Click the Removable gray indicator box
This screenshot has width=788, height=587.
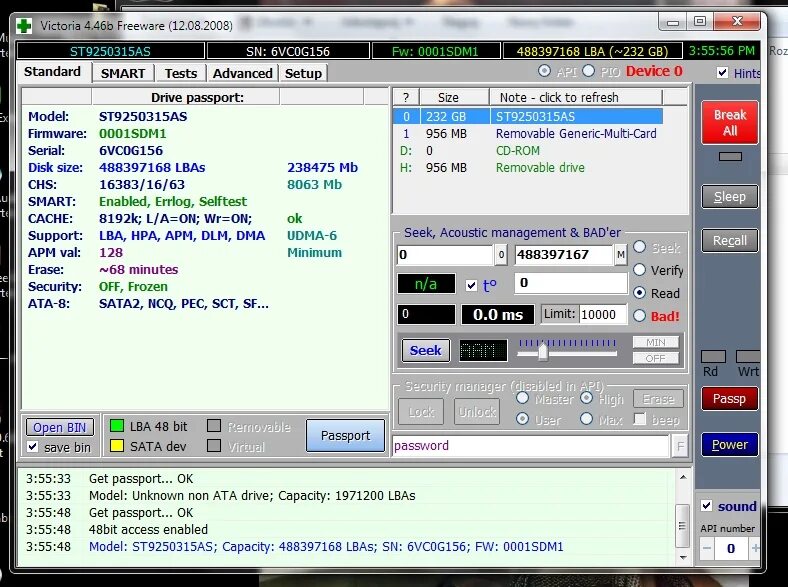tap(214, 426)
